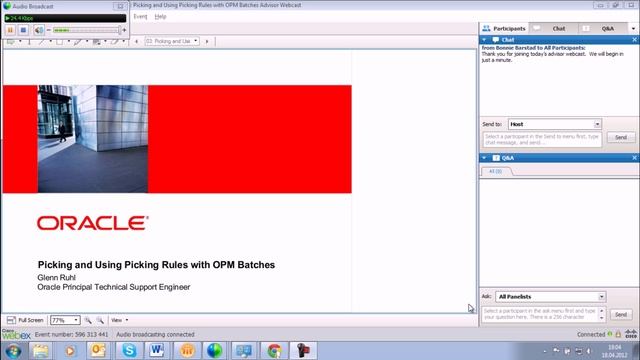Stop the audio broadcast
The width and height of the screenshot is (640, 360).
click(x=23, y=30)
